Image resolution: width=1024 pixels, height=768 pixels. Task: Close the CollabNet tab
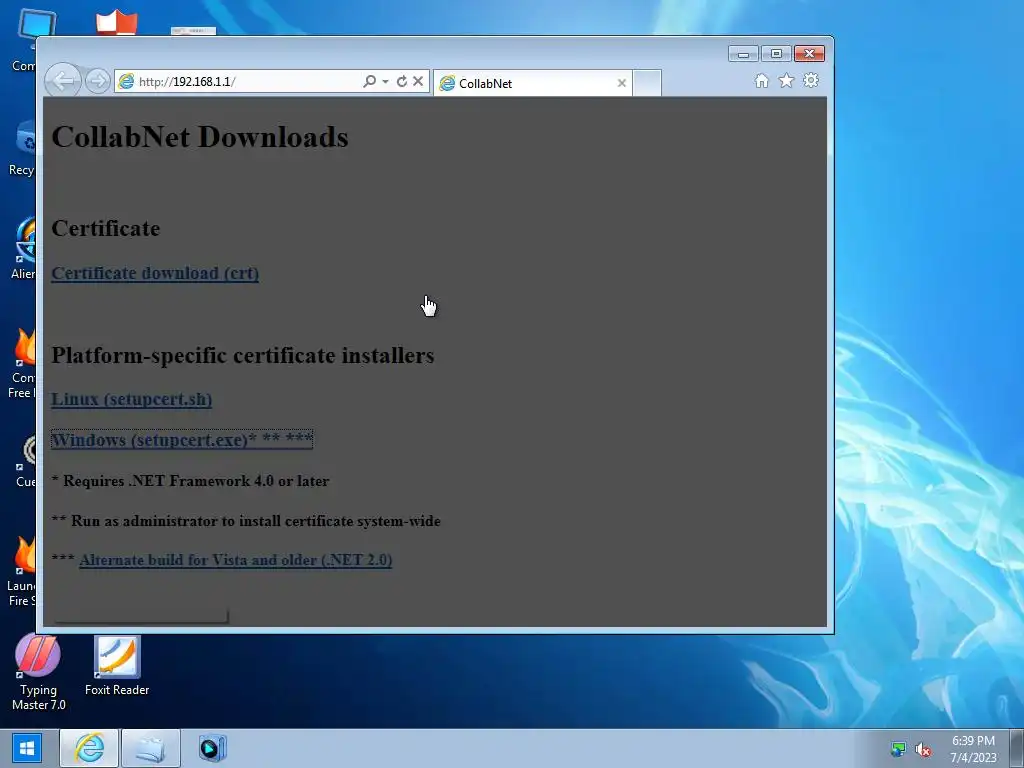tap(622, 83)
